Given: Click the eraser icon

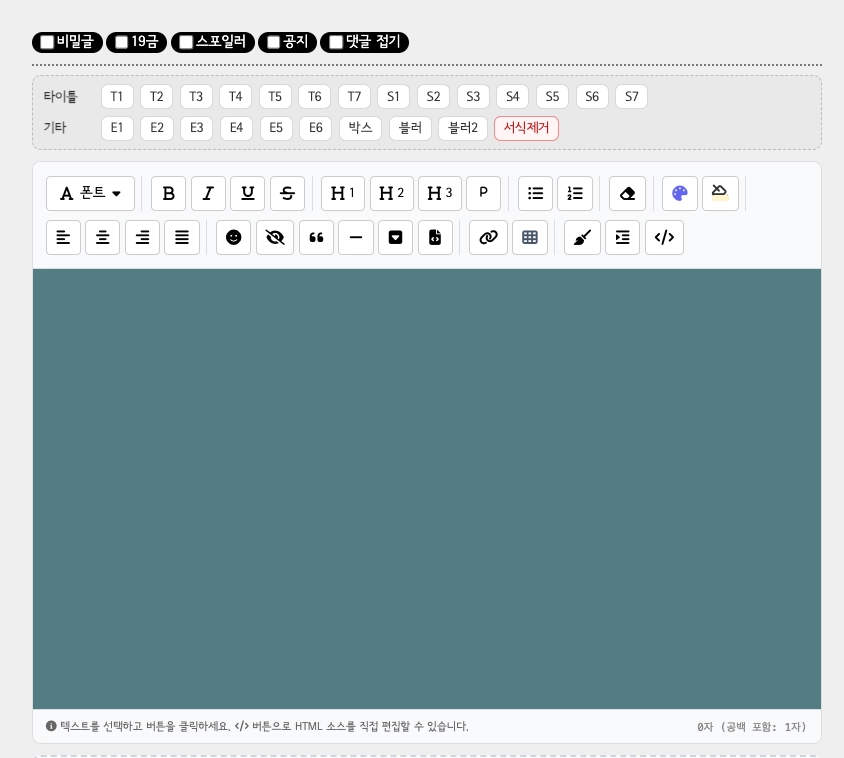Looking at the screenshot, I should pos(627,193).
